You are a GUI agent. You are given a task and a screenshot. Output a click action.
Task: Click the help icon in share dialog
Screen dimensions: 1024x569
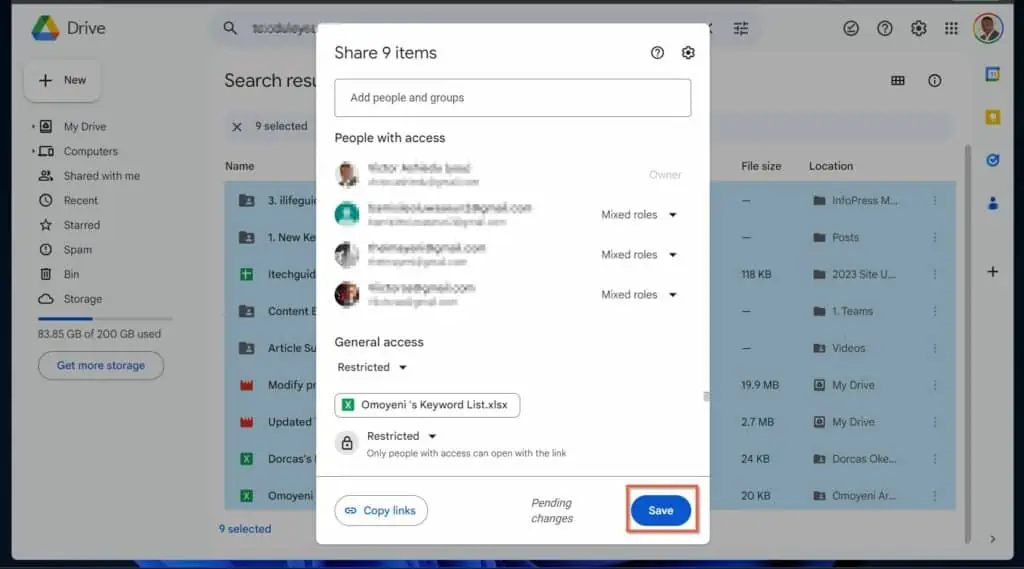657,53
